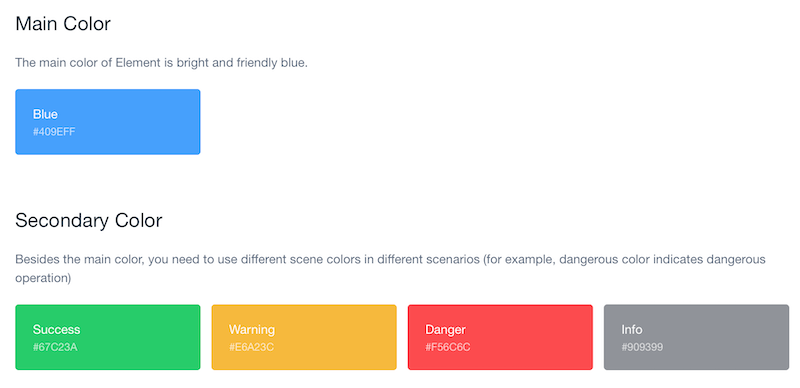Click the #67C23A hex code text
800x388 pixels.
point(55,348)
